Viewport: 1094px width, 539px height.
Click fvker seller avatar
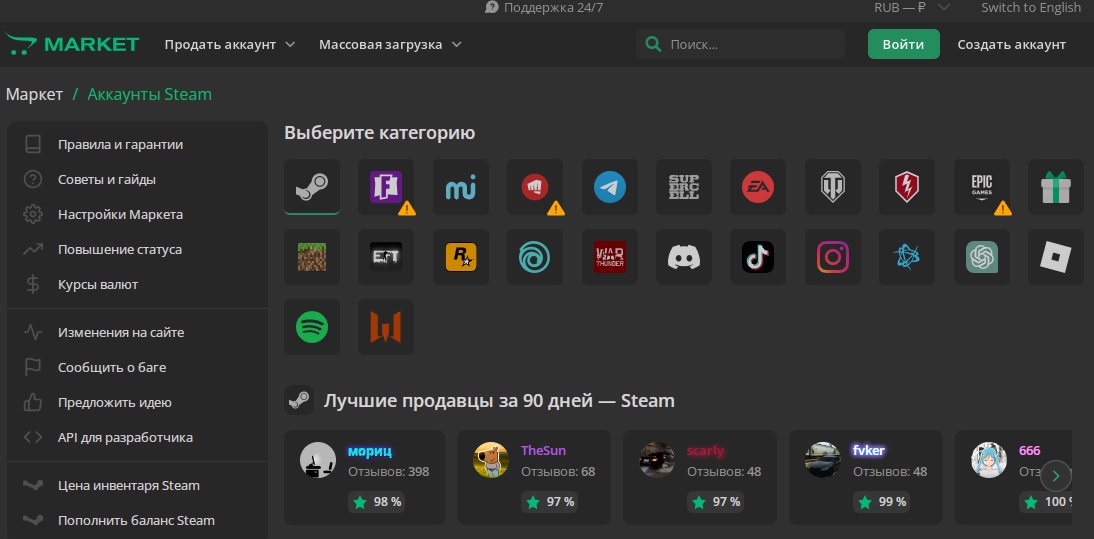coord(823,460)
